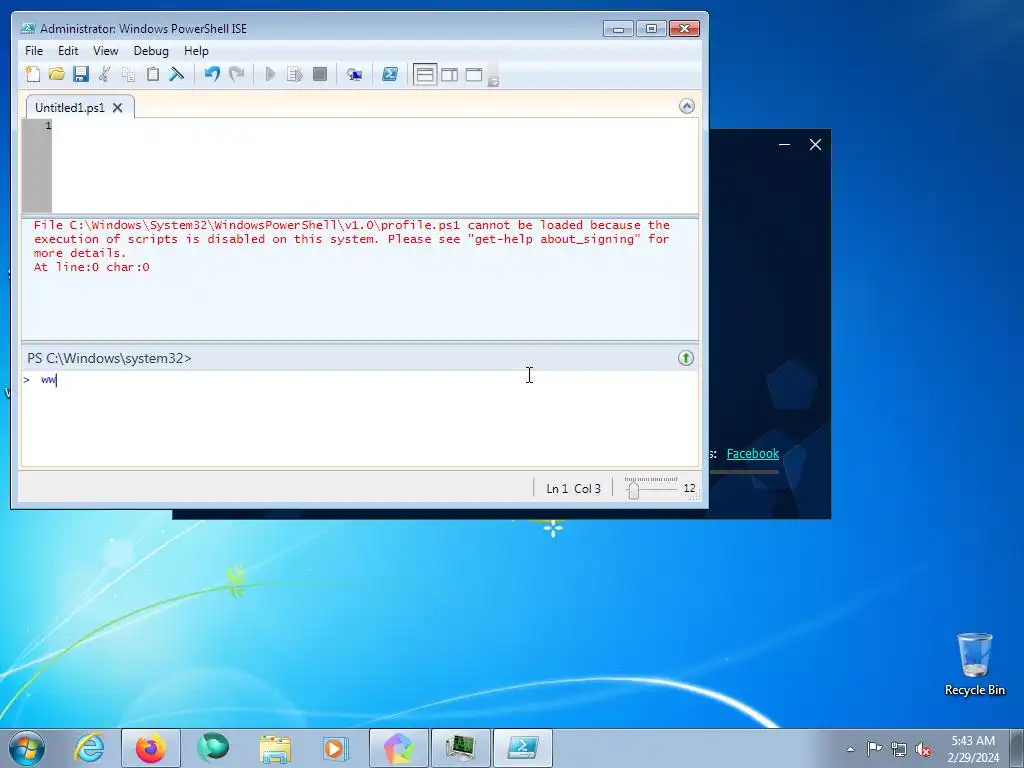The width and height of the screenshot is (1024, 768).
Task: Open the File menu
Action: 34,51
